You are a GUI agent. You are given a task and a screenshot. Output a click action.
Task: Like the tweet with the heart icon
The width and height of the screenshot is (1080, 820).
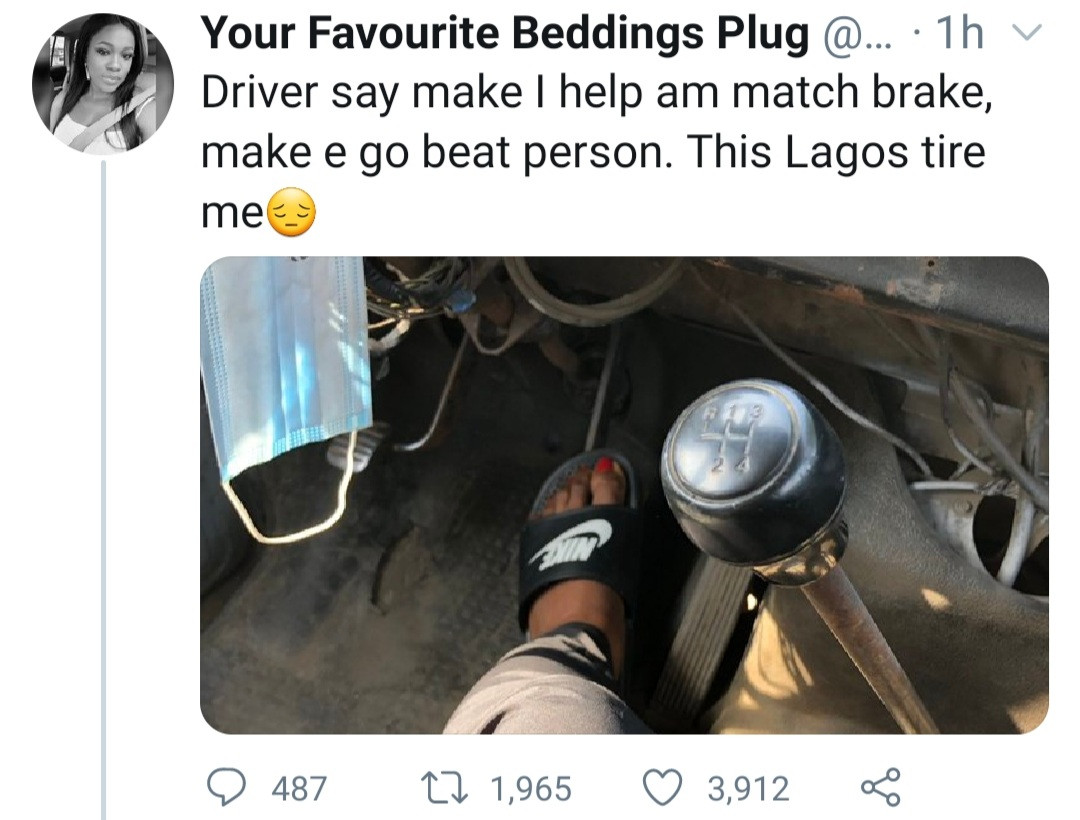[660, 788]
